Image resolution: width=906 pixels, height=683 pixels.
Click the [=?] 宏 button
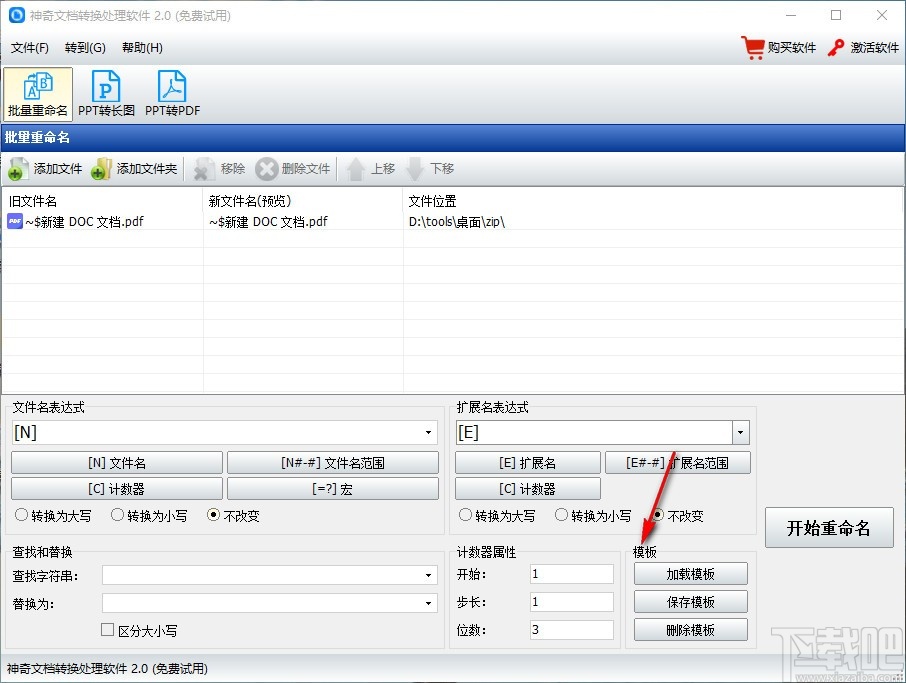[333, 489]
